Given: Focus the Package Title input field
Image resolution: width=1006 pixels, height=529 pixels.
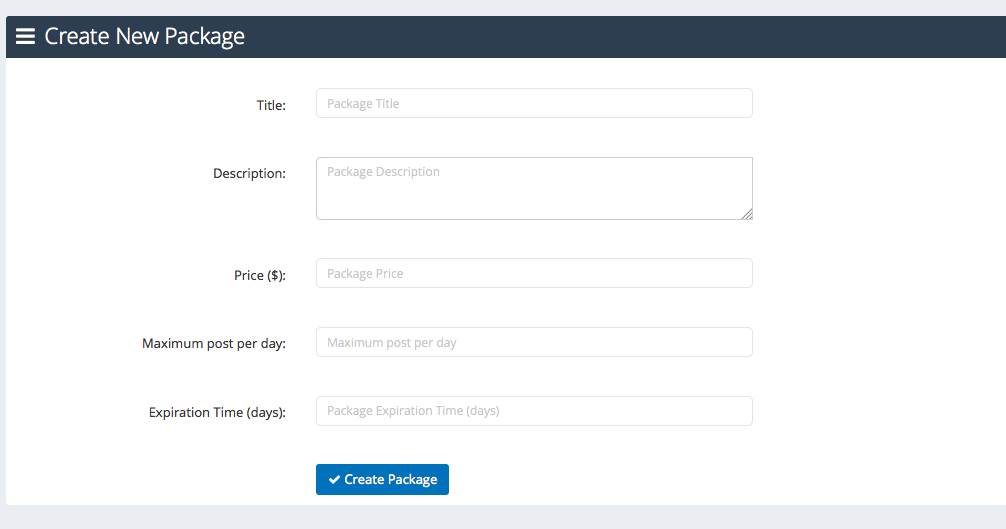Looking at the screenshot, I should pyautogui.click(x=534, y=103).
